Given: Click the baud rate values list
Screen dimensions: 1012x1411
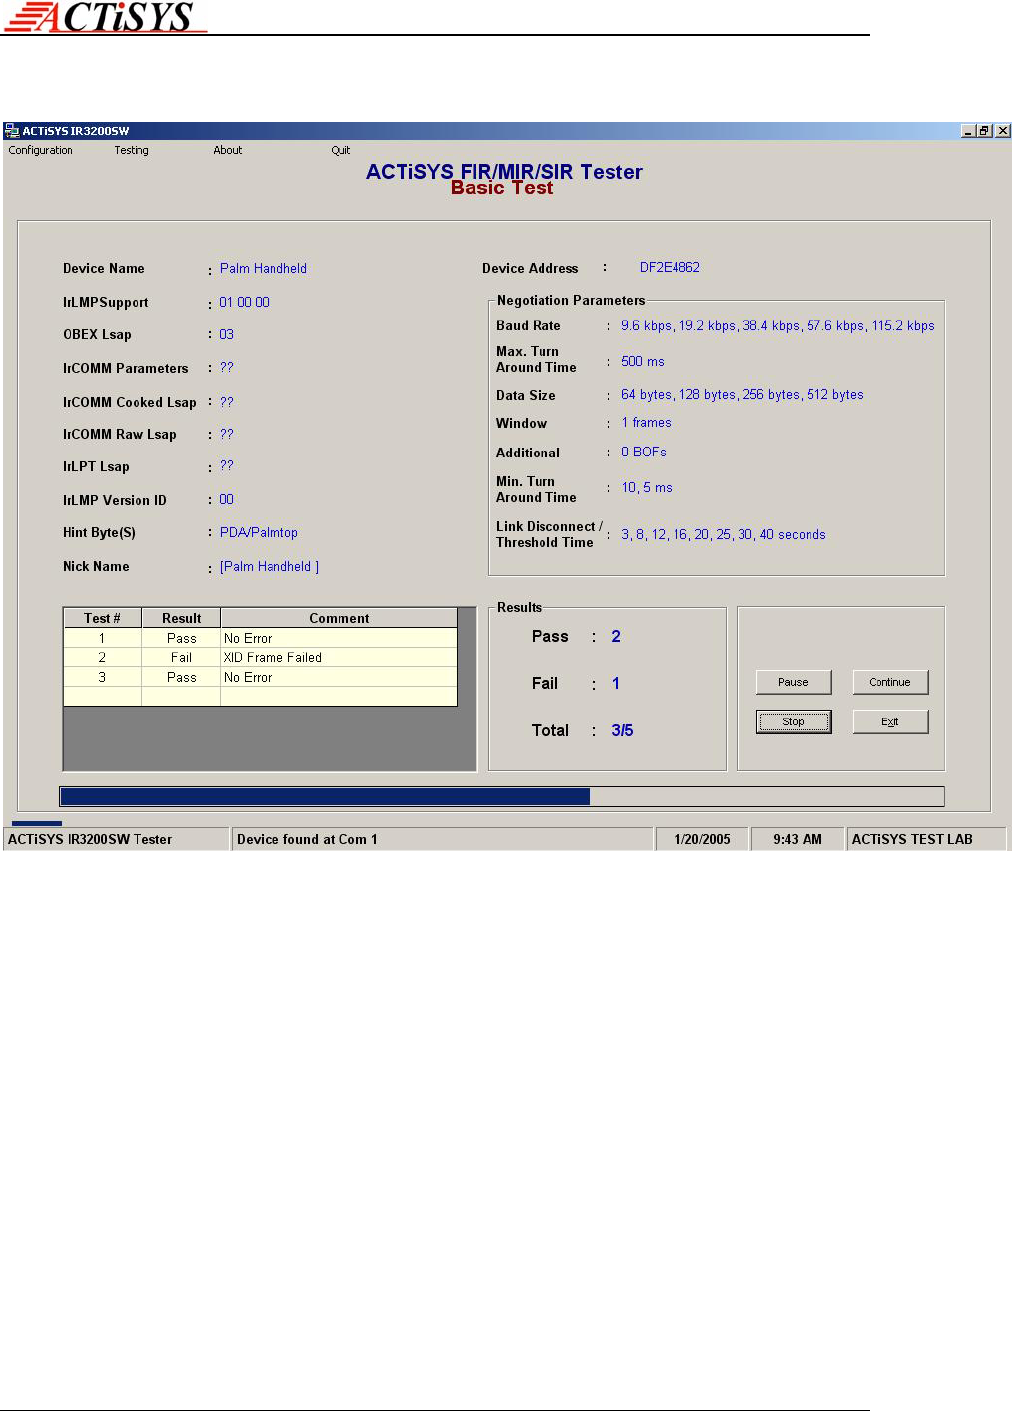Looking at the screenshot, I should point(778,325).
